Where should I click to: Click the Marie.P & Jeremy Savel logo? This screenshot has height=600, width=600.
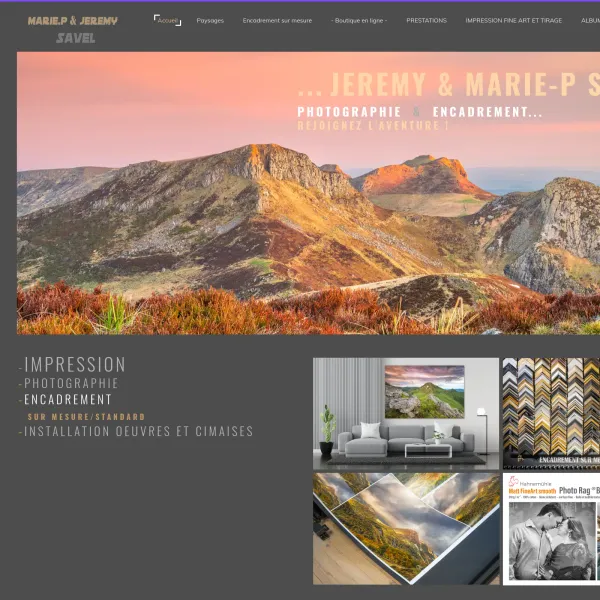click(72, 28)
